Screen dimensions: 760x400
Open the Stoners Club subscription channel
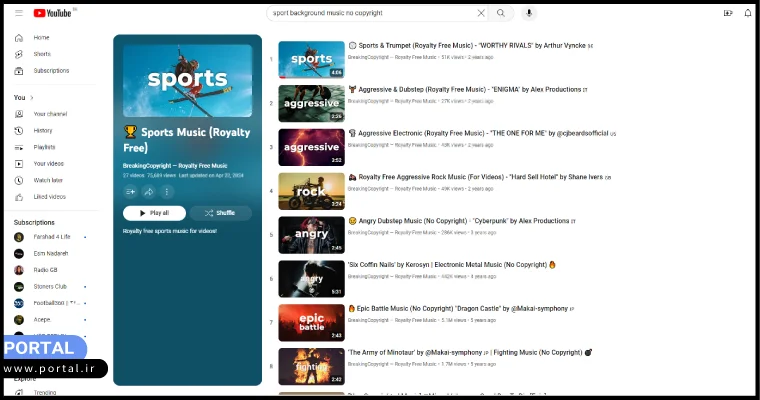click(49, 286)
